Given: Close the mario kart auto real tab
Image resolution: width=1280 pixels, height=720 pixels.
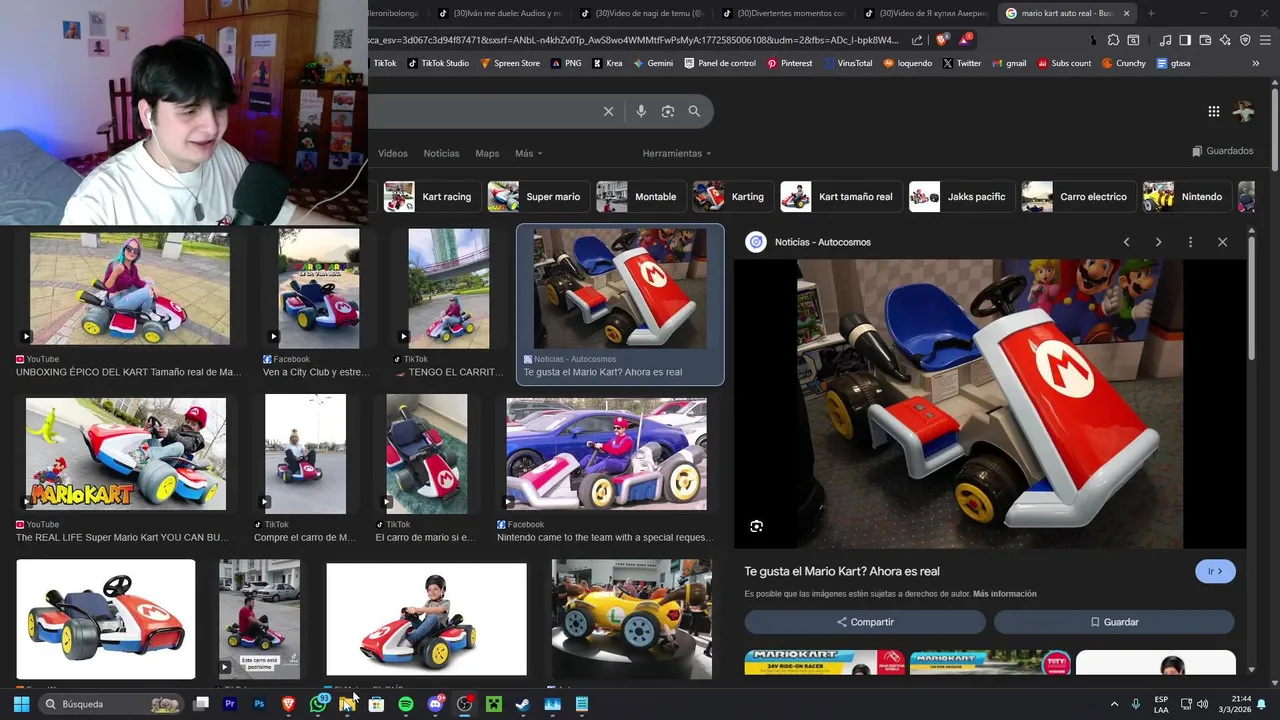Looking at the screenshot, I should coord(1127,13).
